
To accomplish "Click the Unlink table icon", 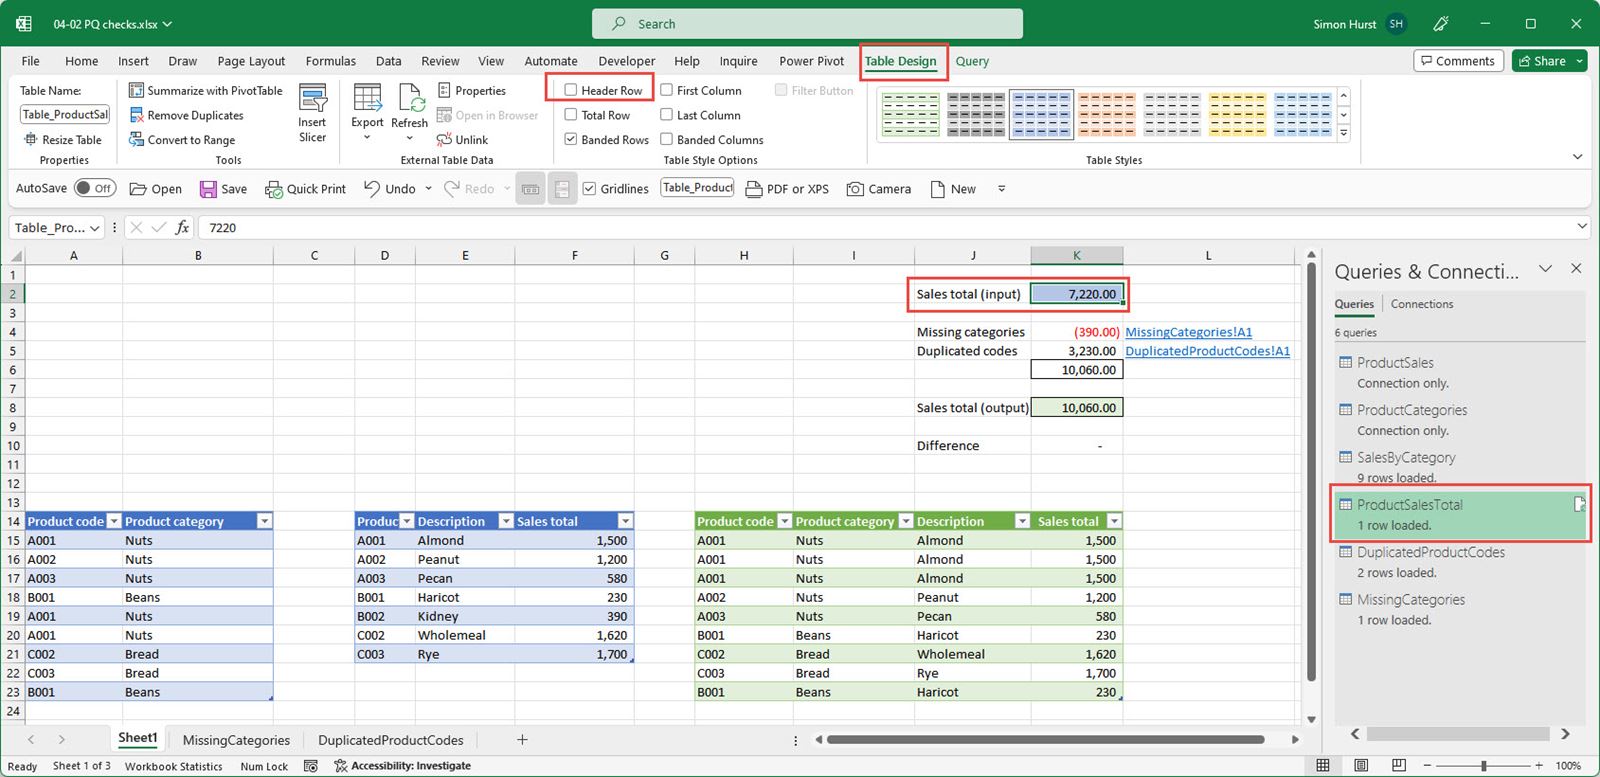I will 445,140.
